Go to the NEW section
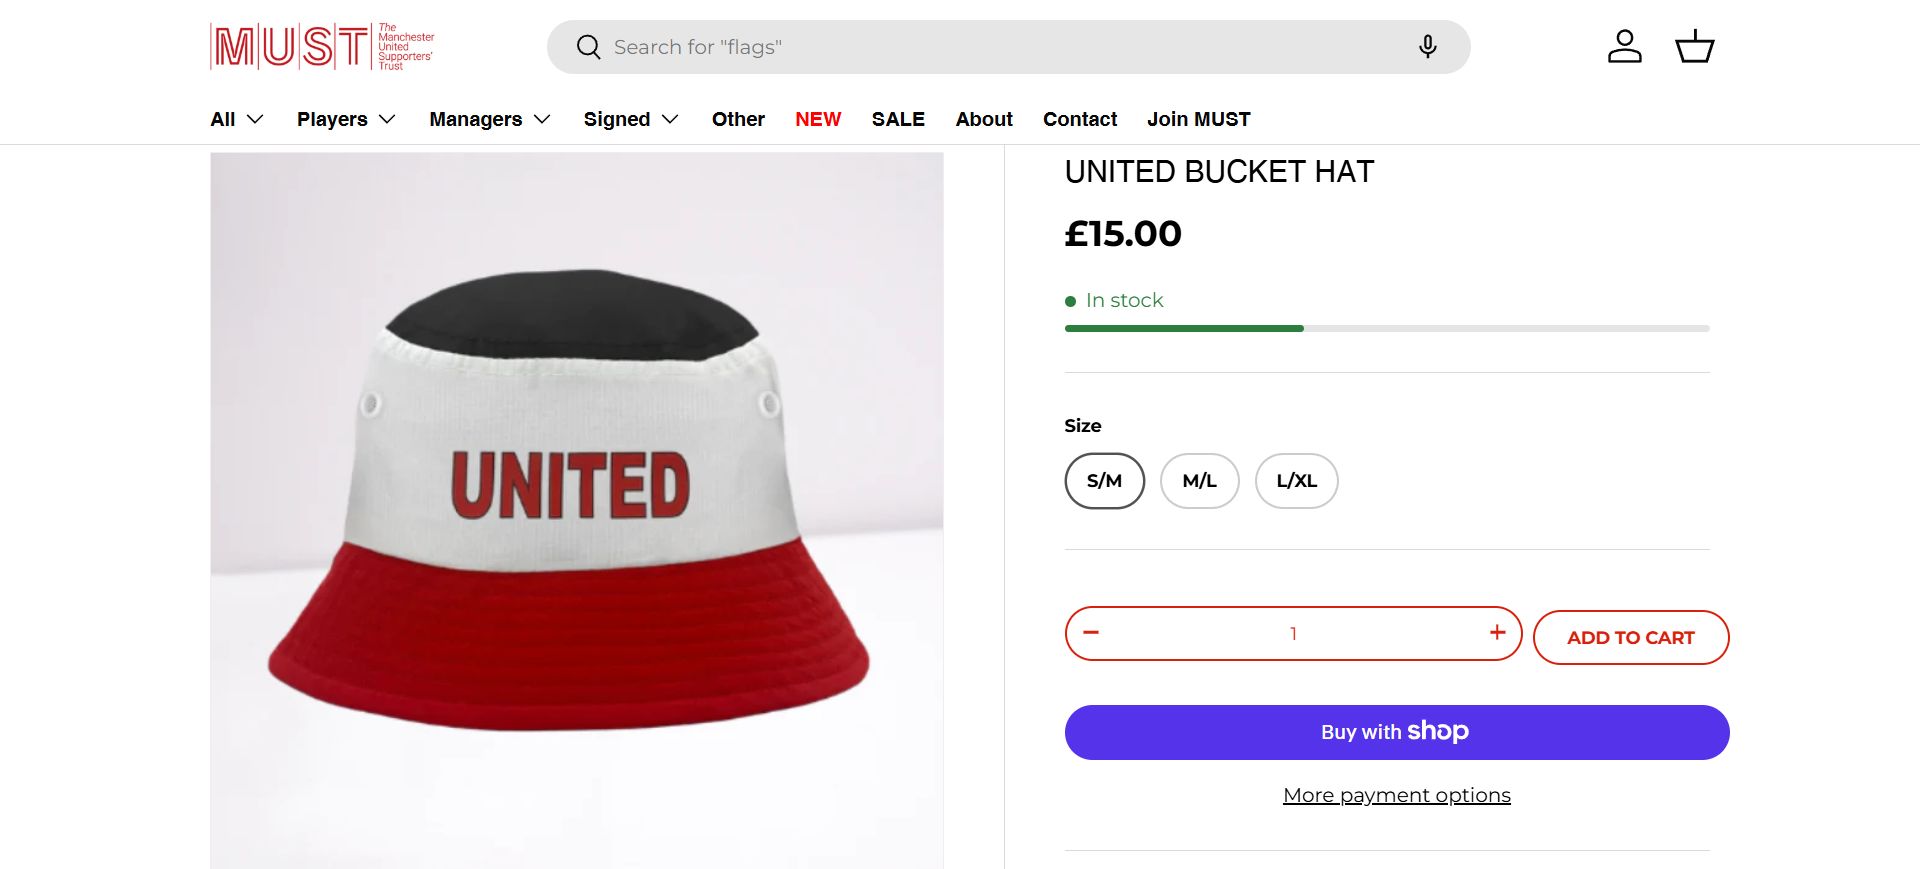Image resolution: width=1920 pixels, height=869 pixels. click(x=818, y=119)
